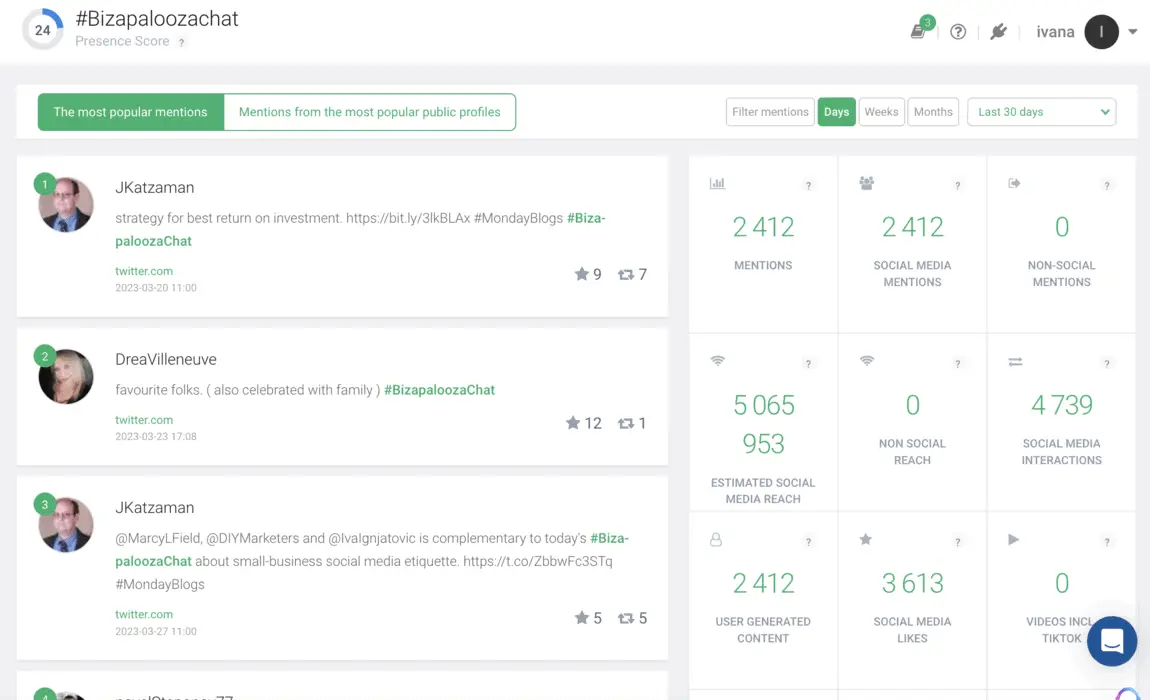Select the Days grouping
This screenshot has width=1150, height=700.
836,112
